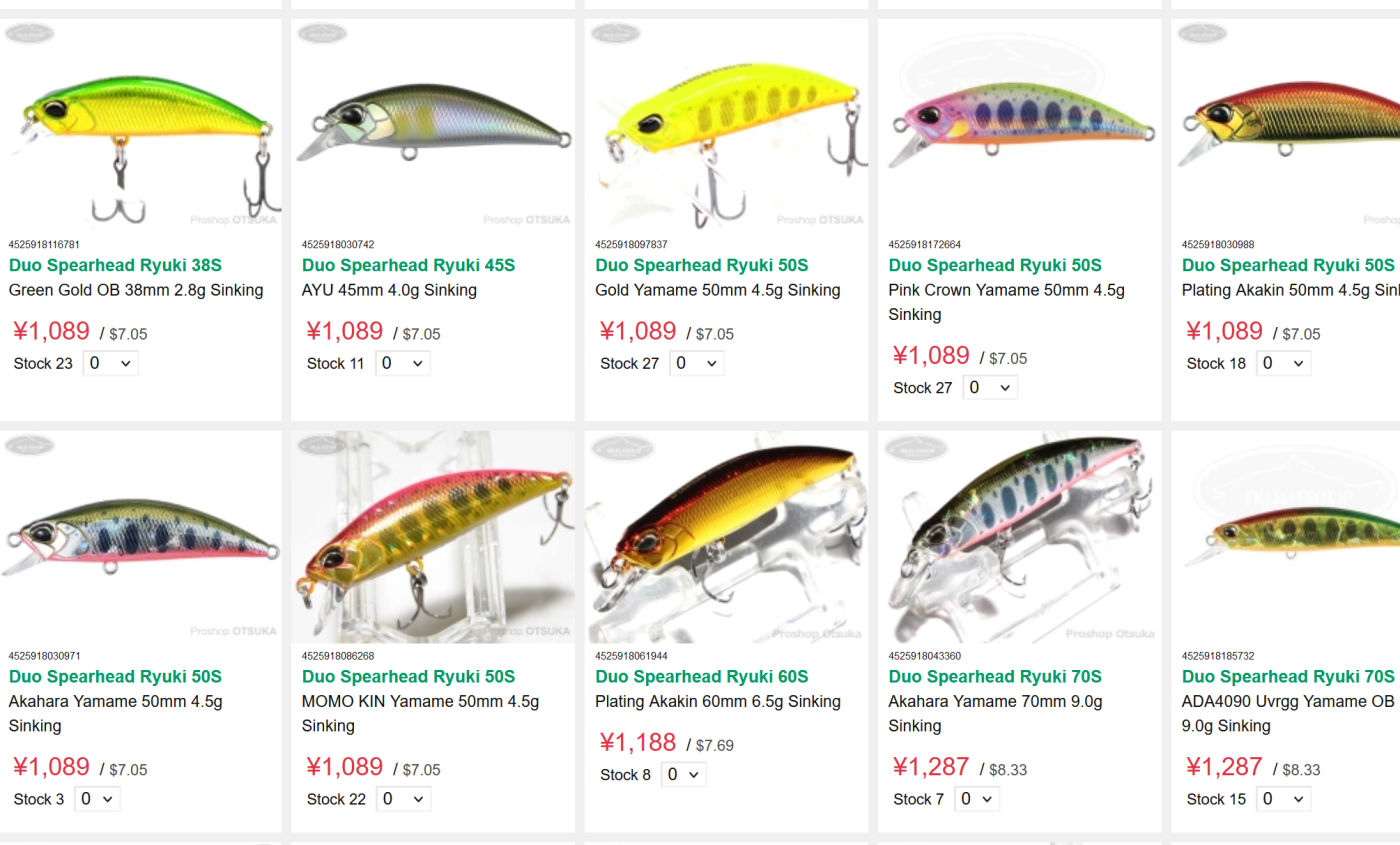This screenshot has height=845, width=1400.
Task: Open quantity selector beside Stock 22
Action: (403, 799)
